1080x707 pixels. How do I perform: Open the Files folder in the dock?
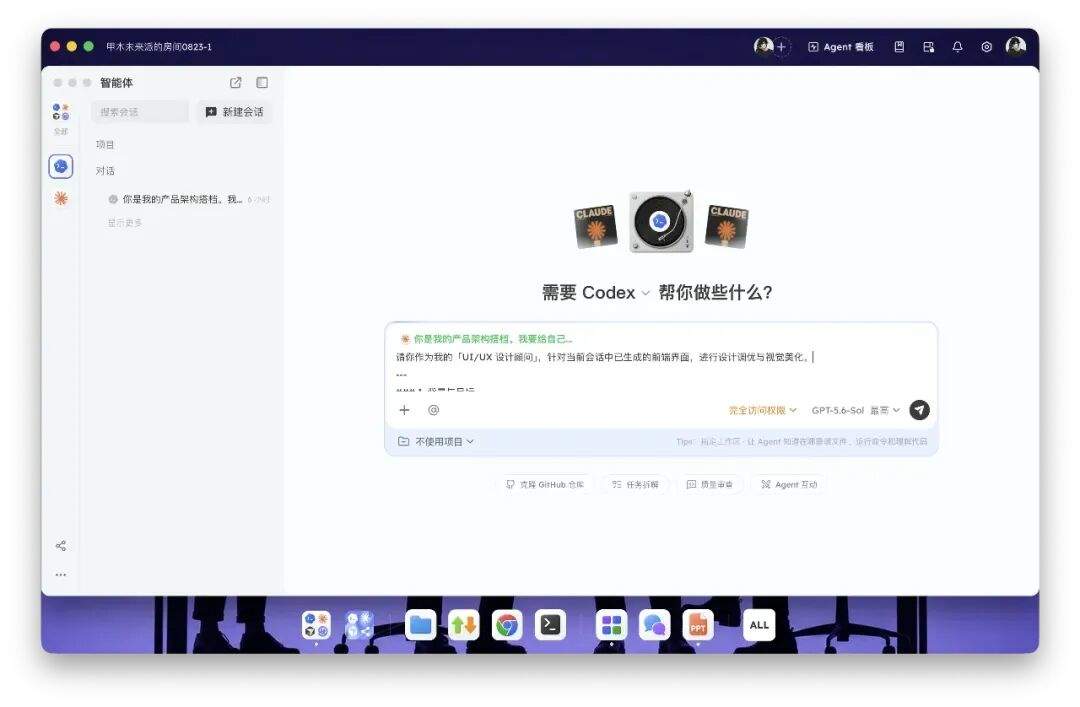[420, 626]
